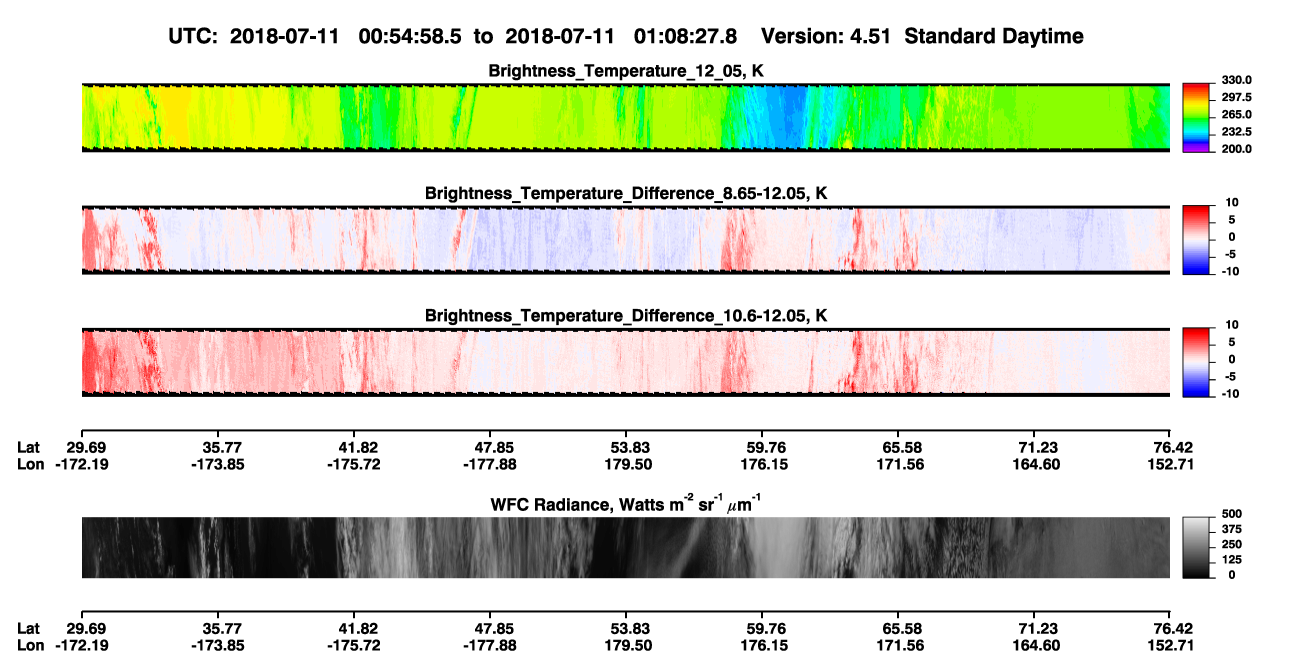Click the WFC Radiance panel title
This screenshot has height=667, width=1300.
point(626,505)
